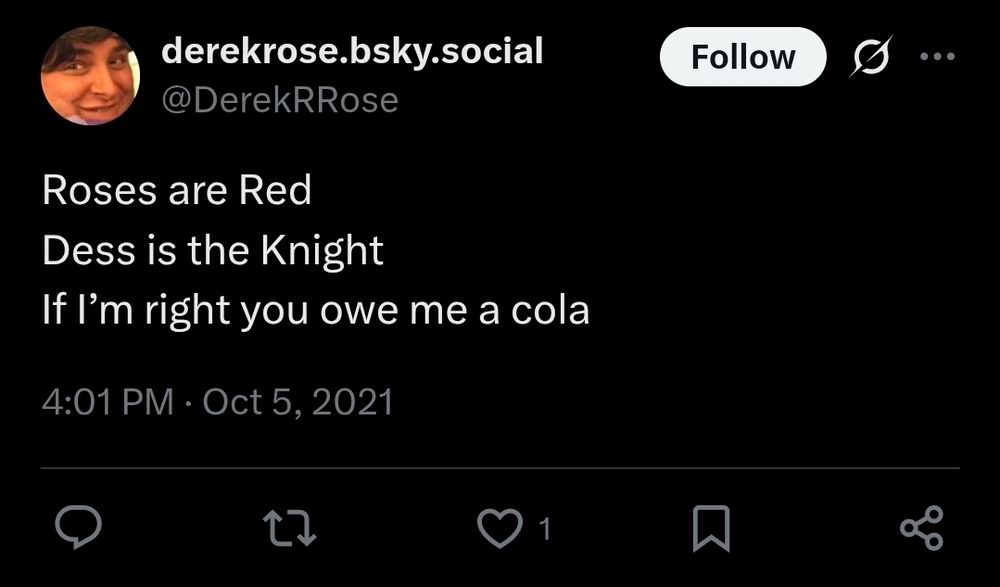
Task: Click the Grok slashed-circle icon
Action: coord(869,58)
